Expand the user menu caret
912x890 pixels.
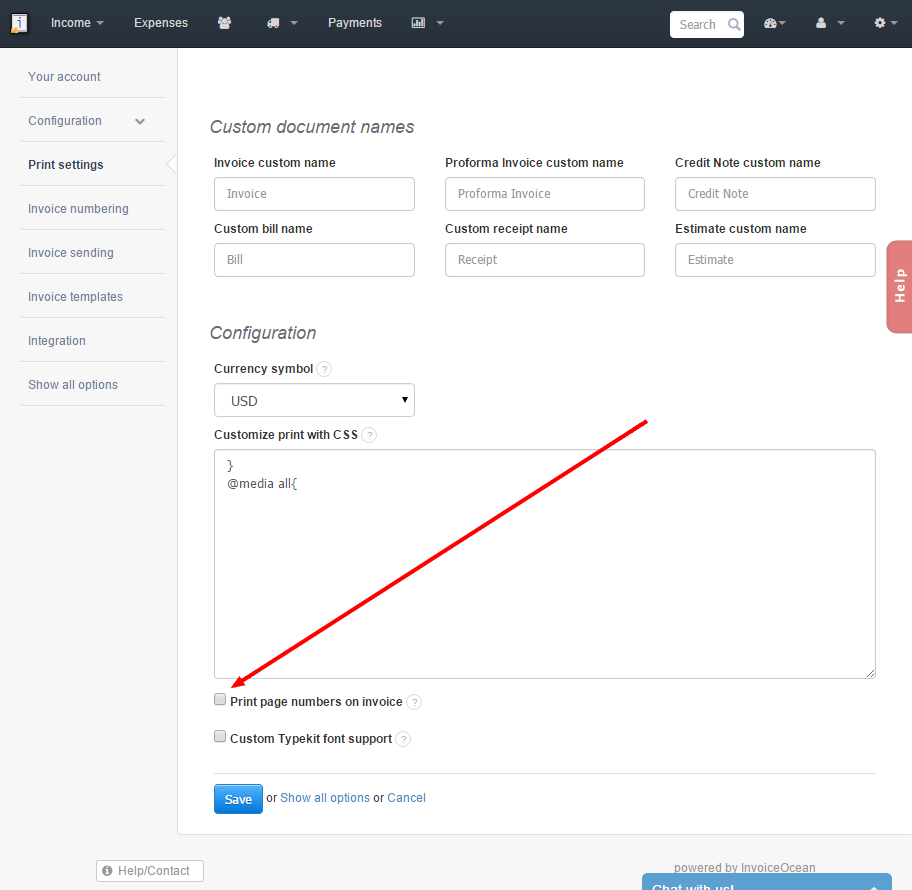coord(840,23)
